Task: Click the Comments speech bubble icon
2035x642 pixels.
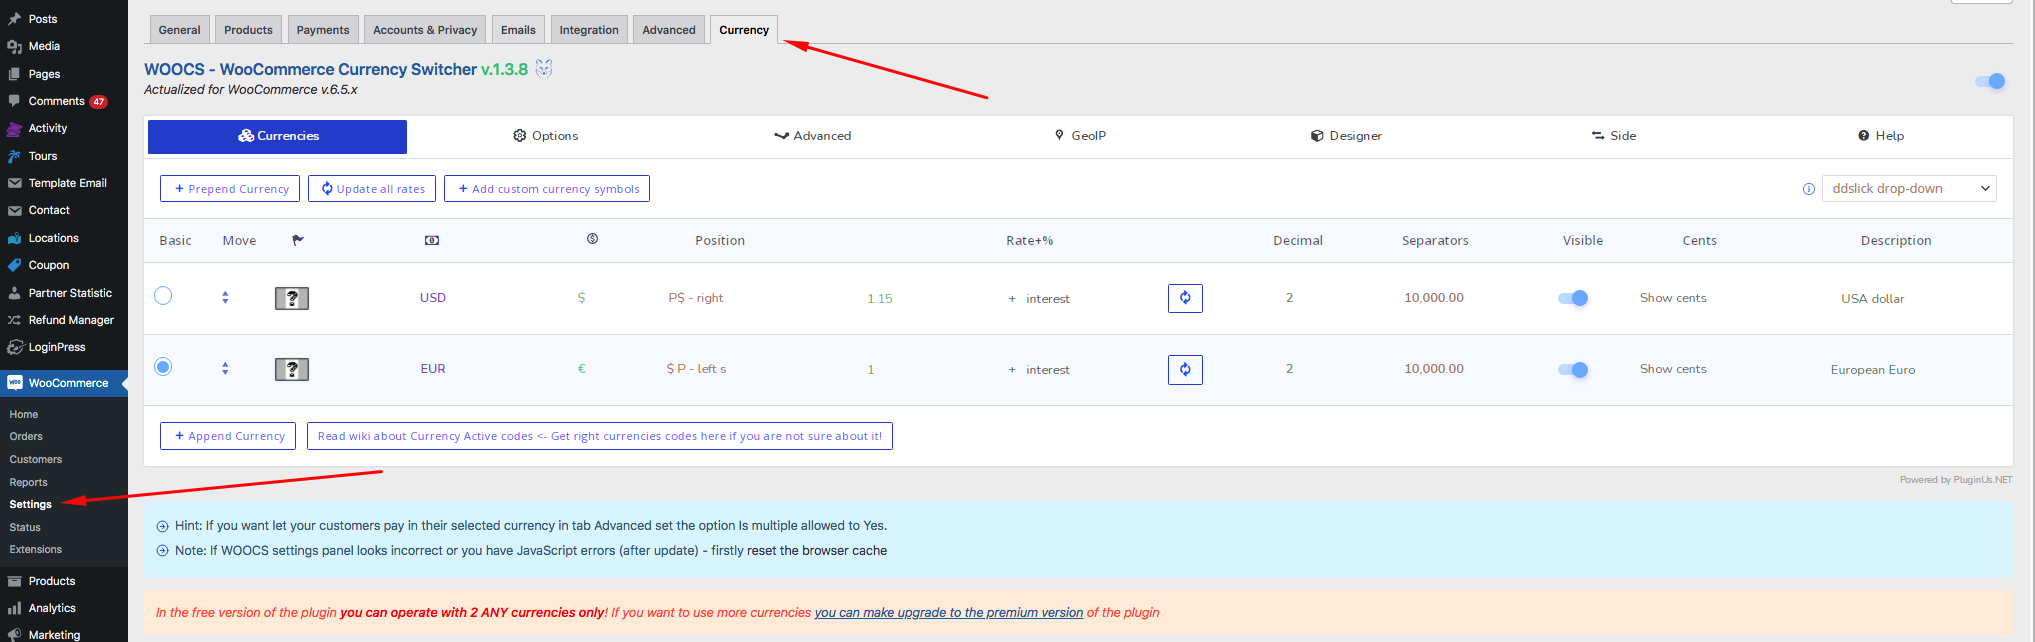Action: point(14,101)
